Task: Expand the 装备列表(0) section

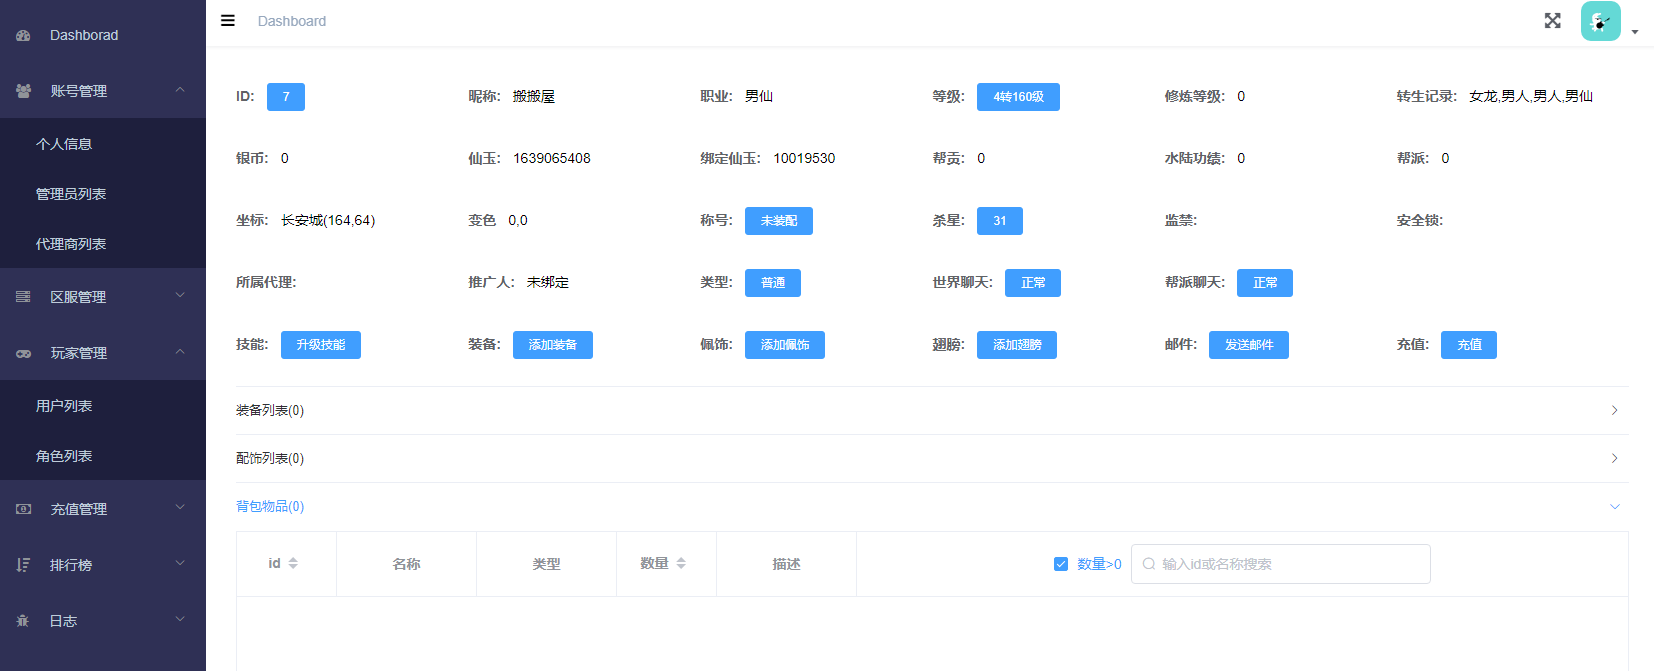Action: [931, 410]
